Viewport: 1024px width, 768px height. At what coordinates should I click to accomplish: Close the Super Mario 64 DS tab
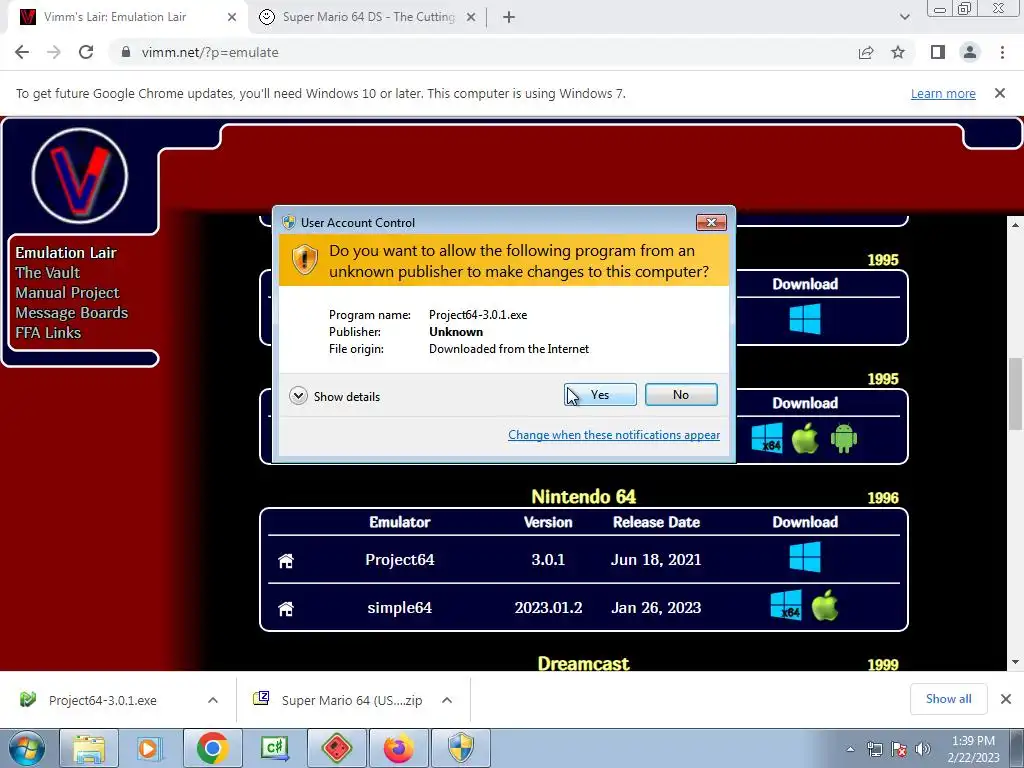click(471, 17)
